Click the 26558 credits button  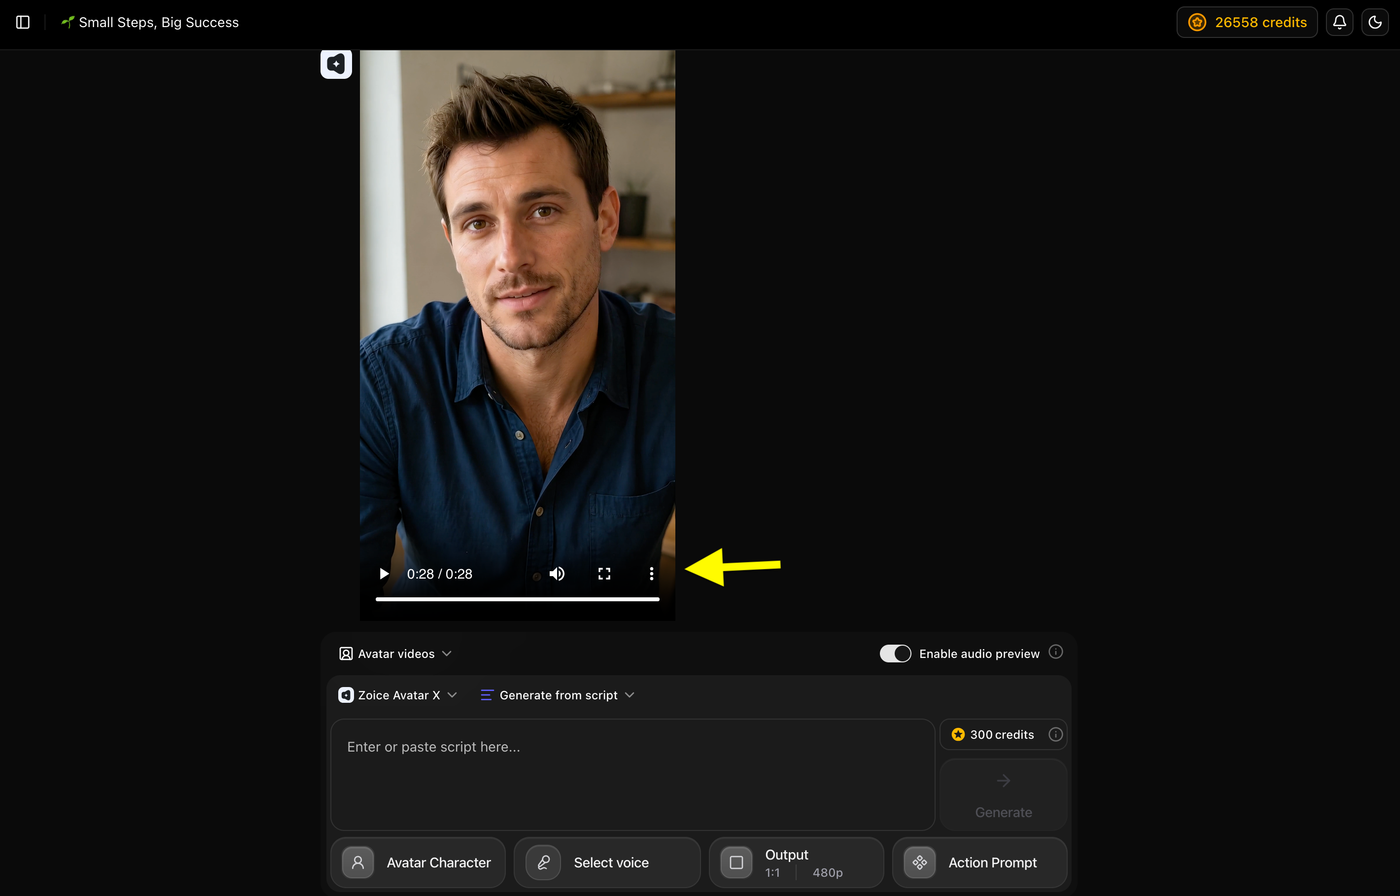[1247, 22]
